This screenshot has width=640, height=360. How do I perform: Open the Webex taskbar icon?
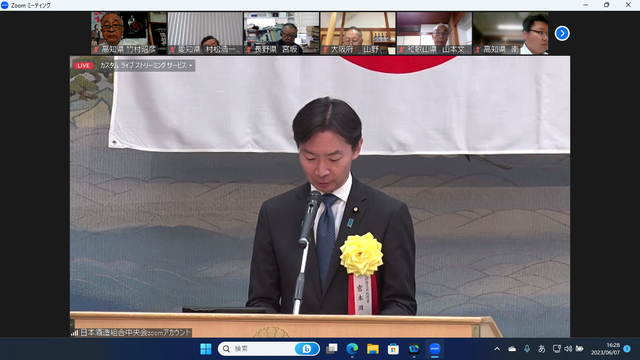coord(414,349)
